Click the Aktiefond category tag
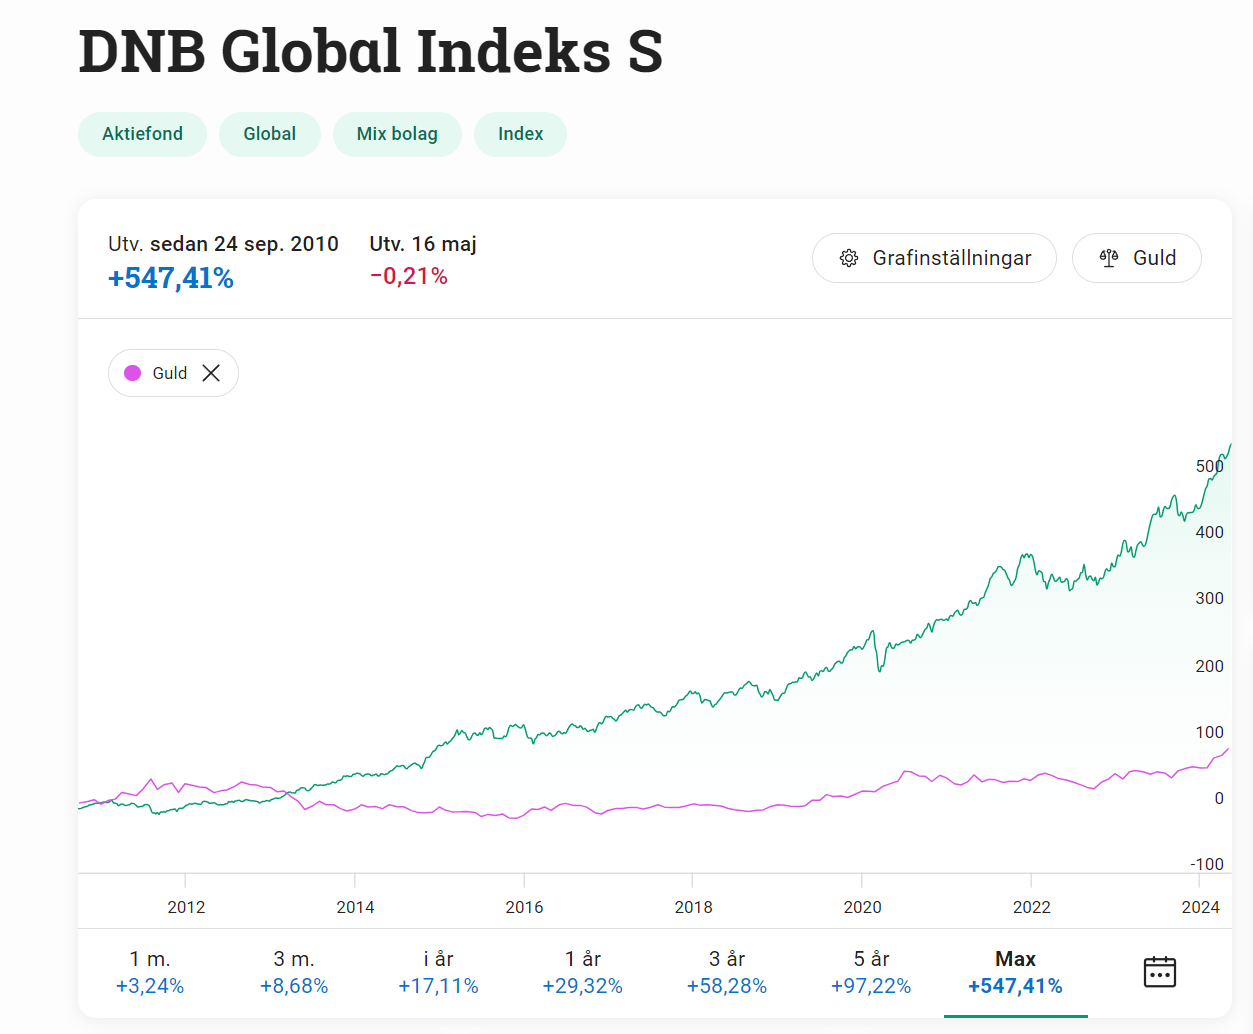 (142, 134)
